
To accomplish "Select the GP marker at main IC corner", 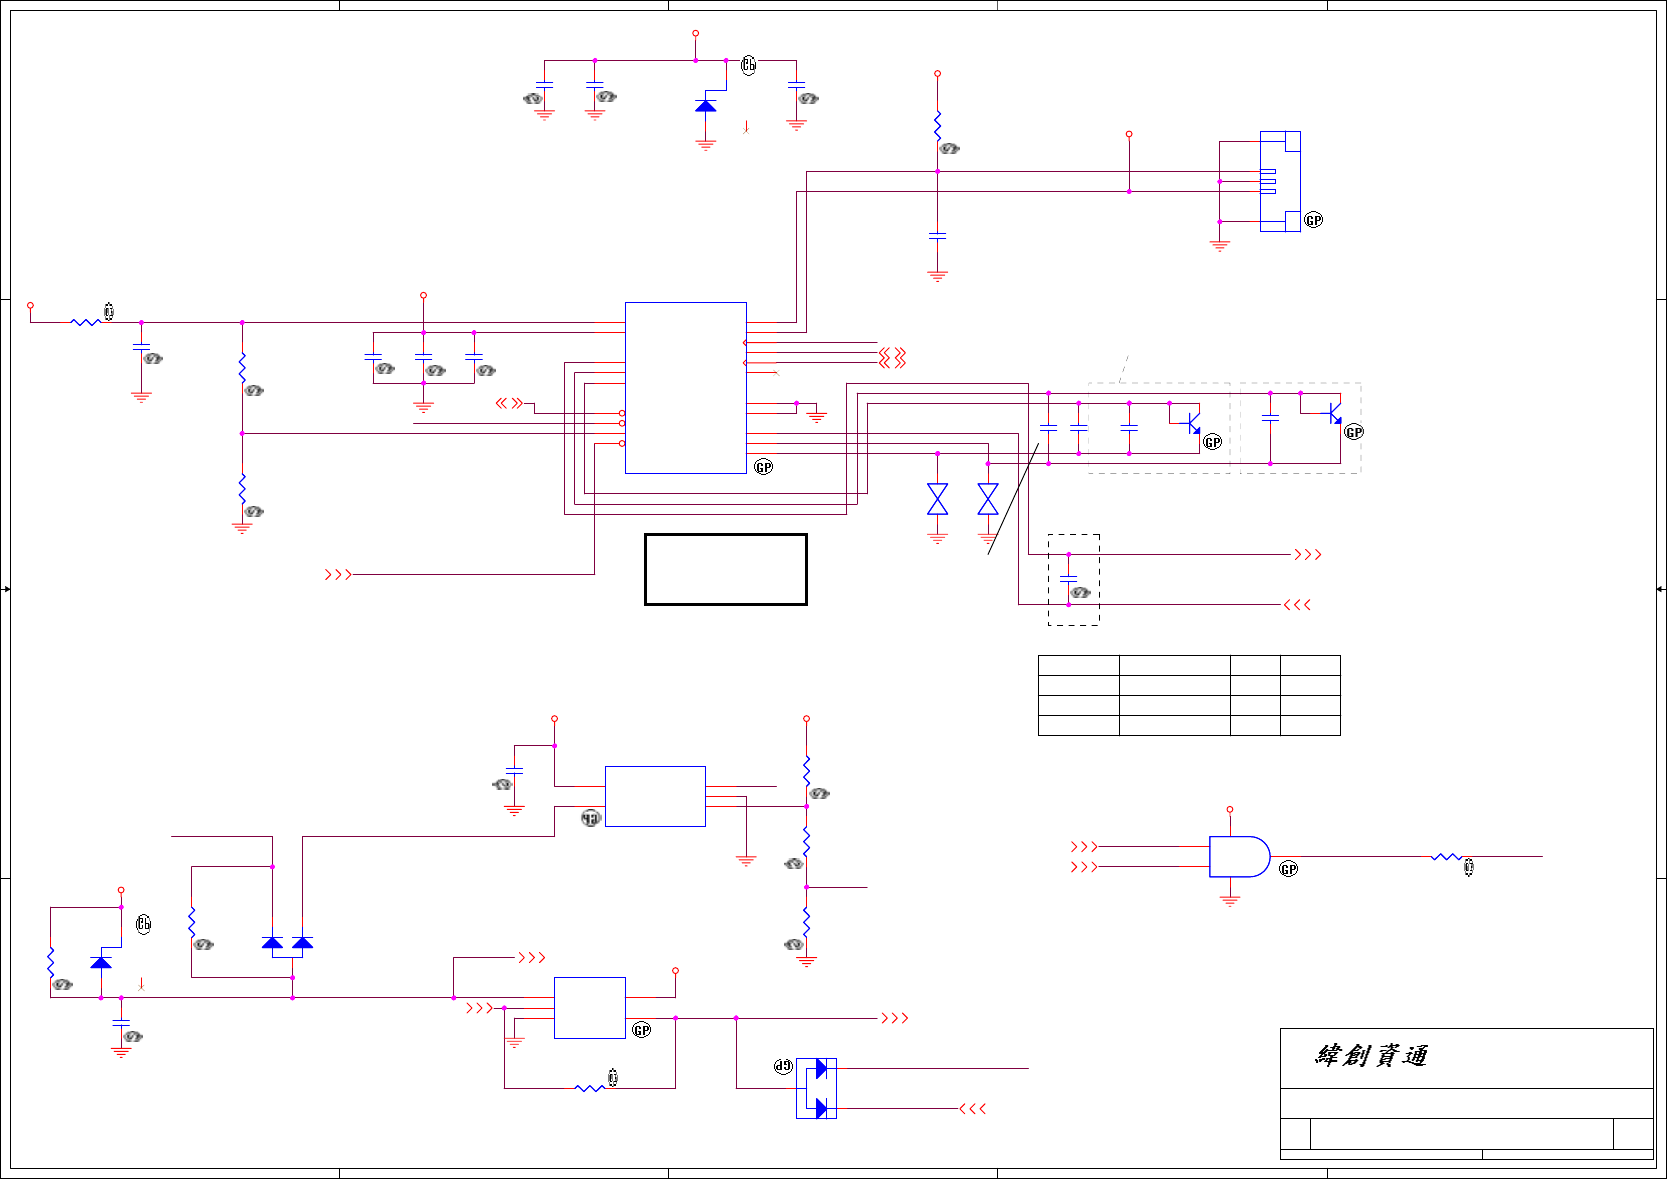I will pyautogui.click(x=764, y=467).
